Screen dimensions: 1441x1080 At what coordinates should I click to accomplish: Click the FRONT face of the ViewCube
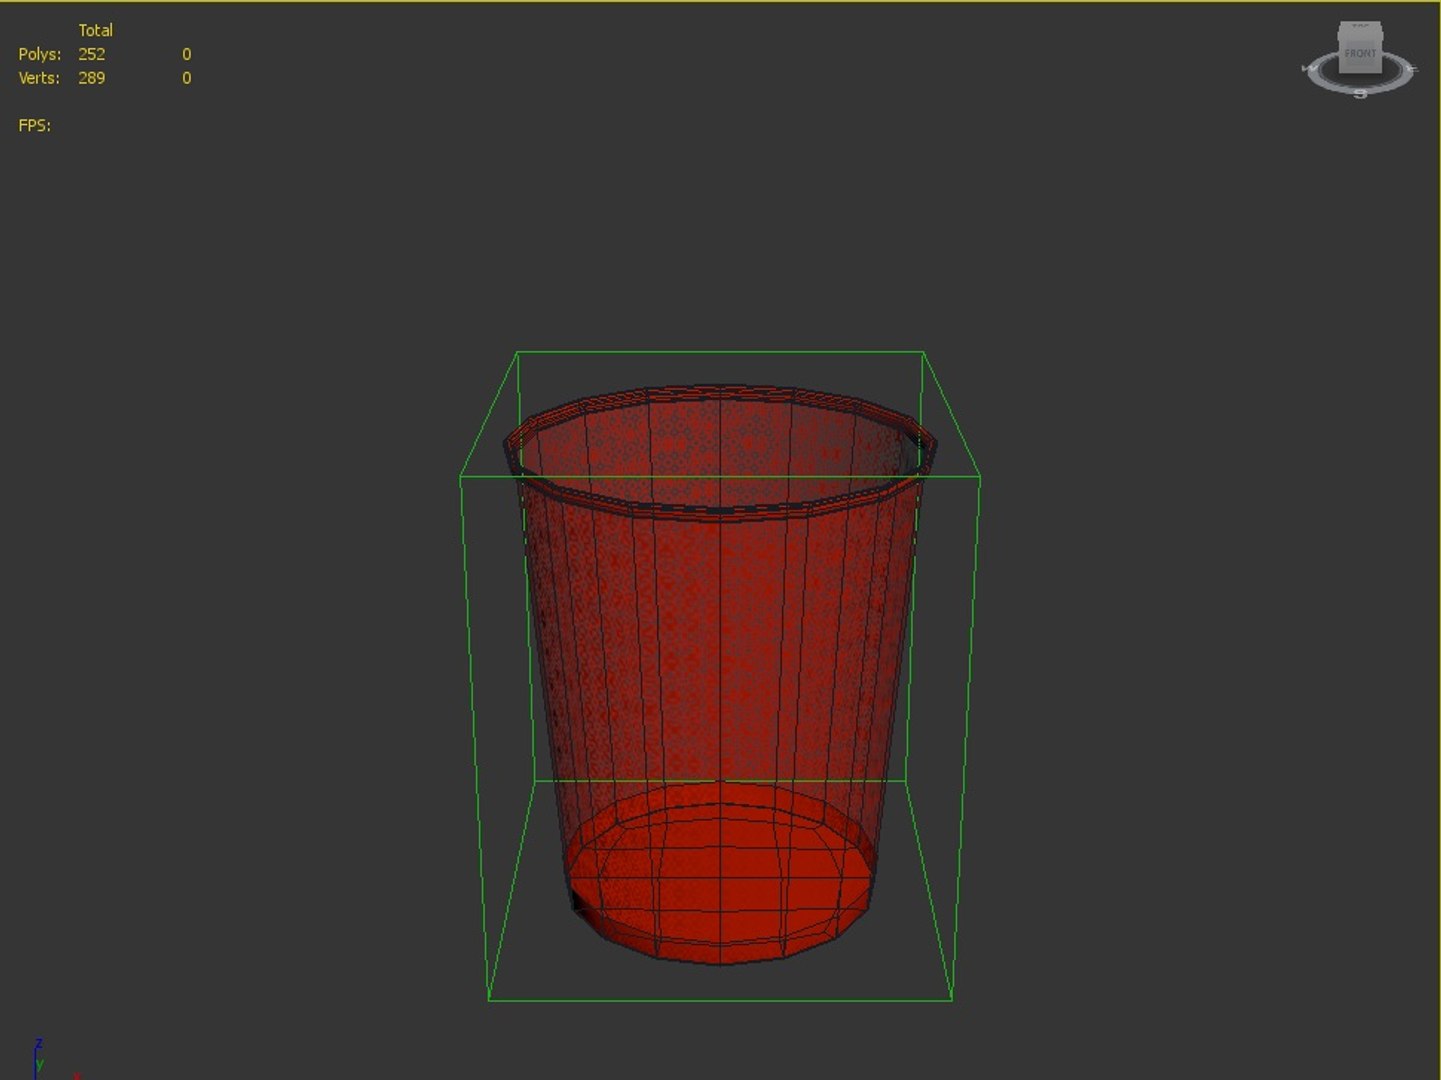(1360, 55)
